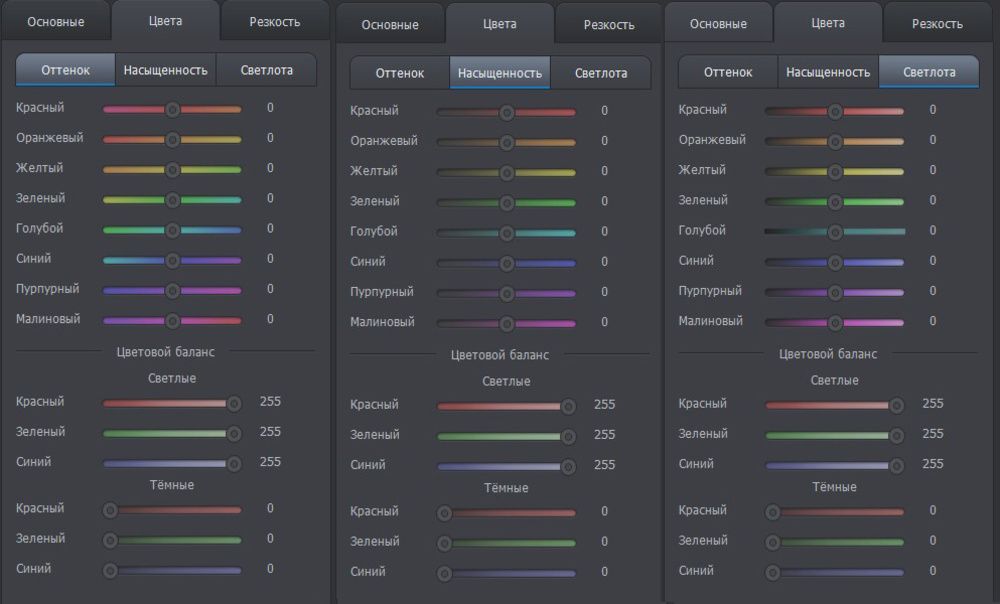Click Светлые Зеленый value 255 in the right panel

932,433
